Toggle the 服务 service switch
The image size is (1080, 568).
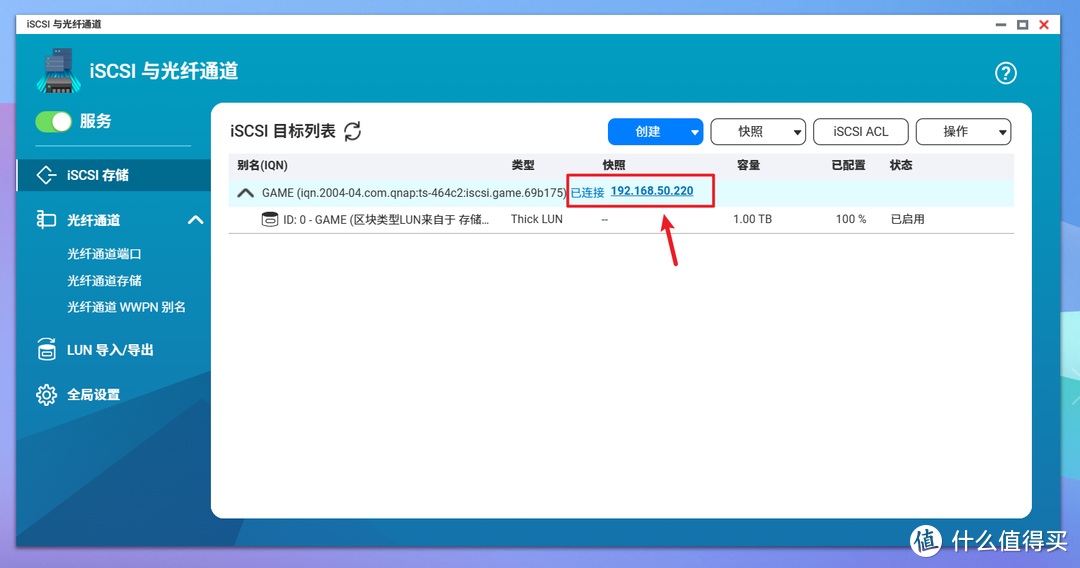point(53,122)
